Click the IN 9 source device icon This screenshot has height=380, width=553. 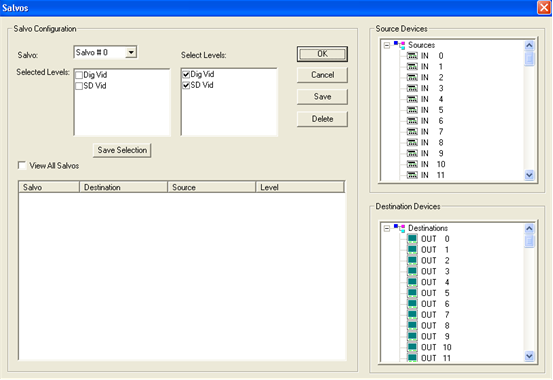(412, 153)
